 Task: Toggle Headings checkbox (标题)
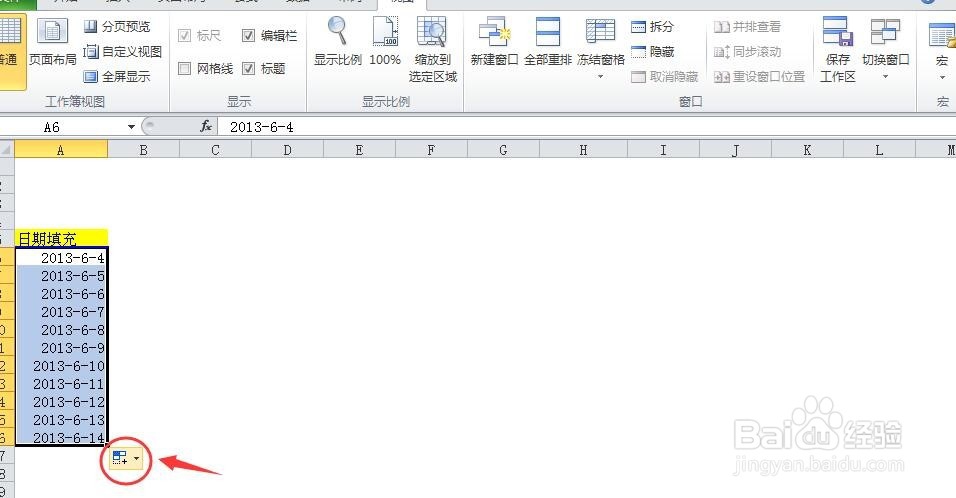[248, 68]
